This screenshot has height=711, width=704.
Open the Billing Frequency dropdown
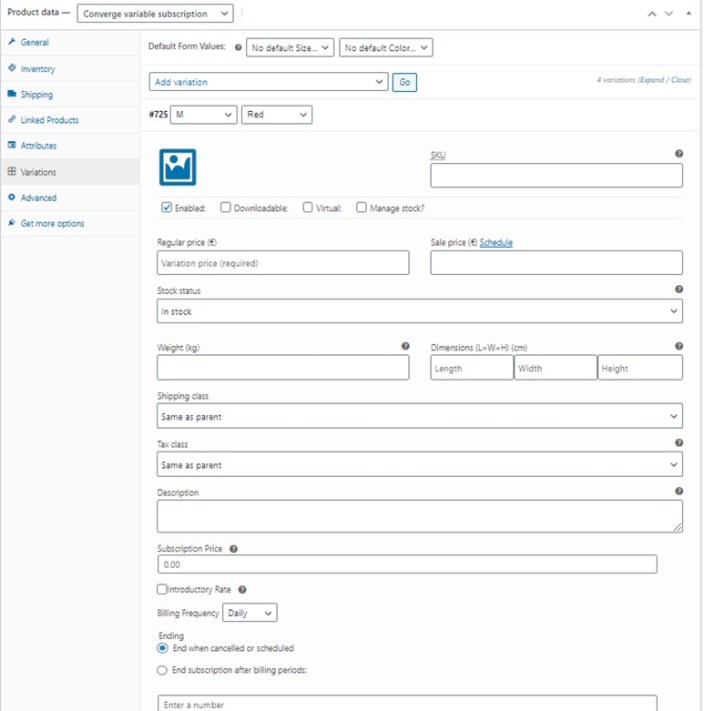click(x=249, y=613)
